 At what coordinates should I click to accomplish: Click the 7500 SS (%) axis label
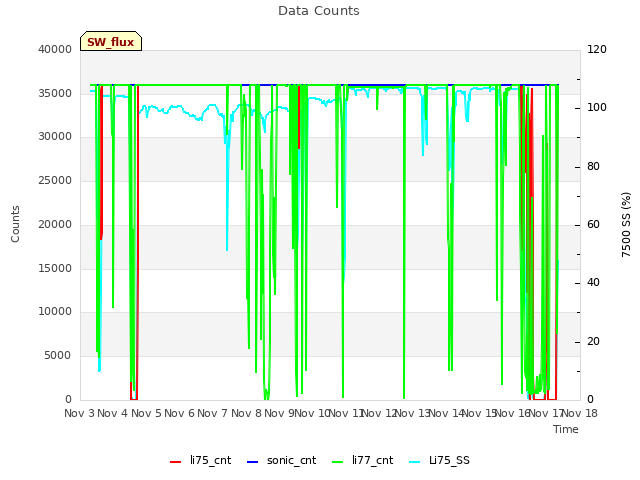(x=626, y=224)
